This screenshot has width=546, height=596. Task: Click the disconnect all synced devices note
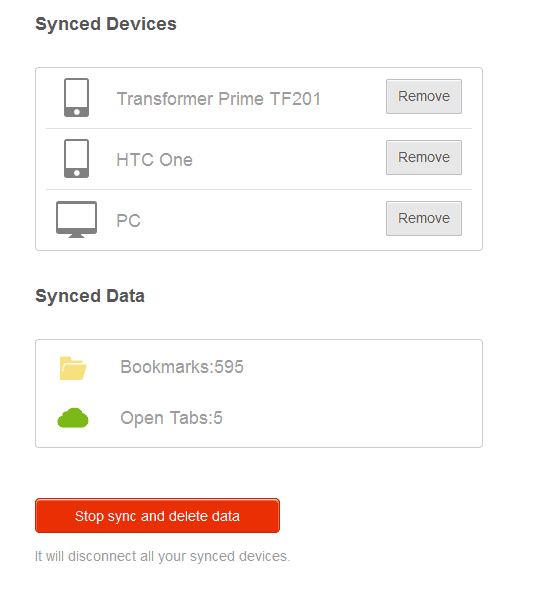click(x=162, y=556)
